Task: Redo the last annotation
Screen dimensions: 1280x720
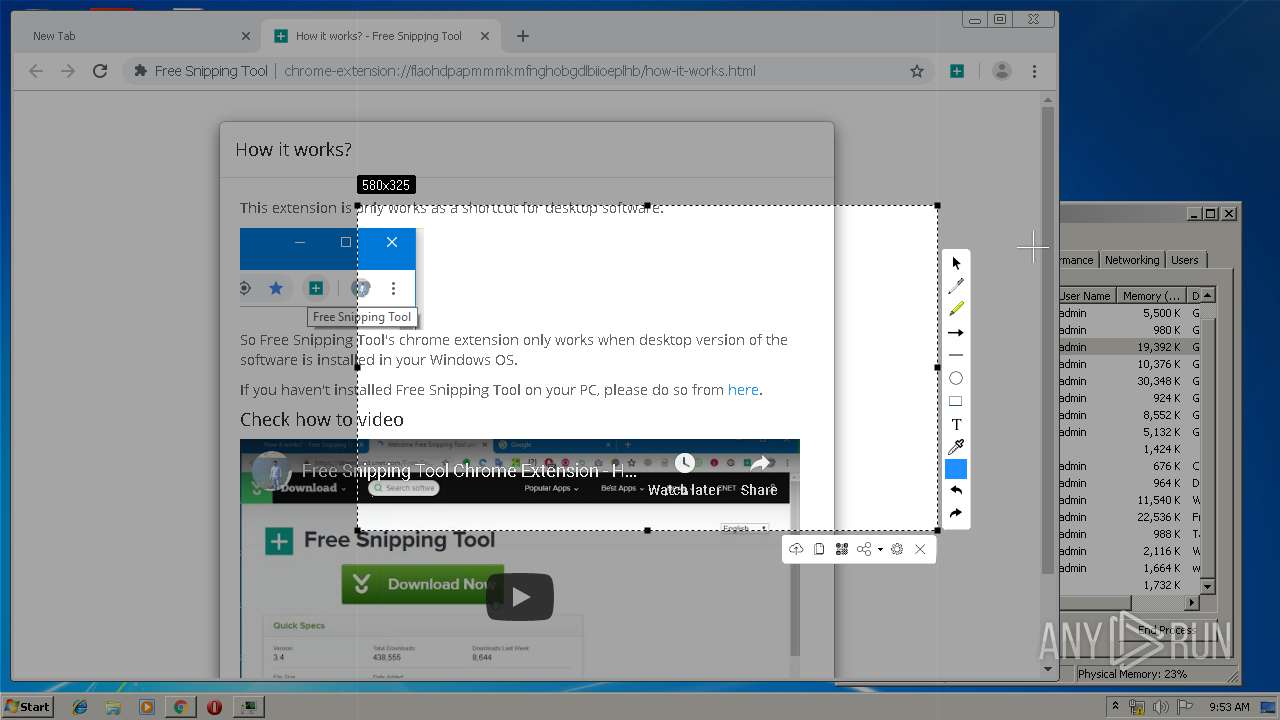Action: pos(956,513)
